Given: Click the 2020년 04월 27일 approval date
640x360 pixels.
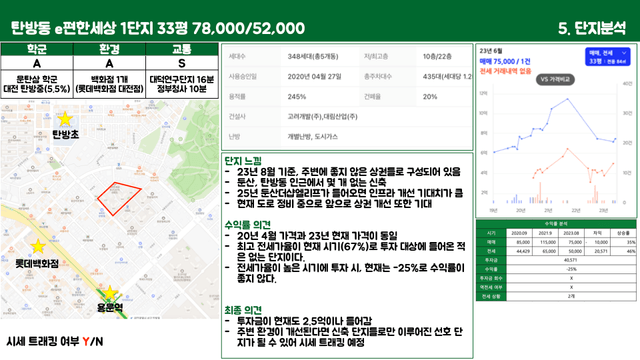Looking at the screenshot, I should [314, 76].
